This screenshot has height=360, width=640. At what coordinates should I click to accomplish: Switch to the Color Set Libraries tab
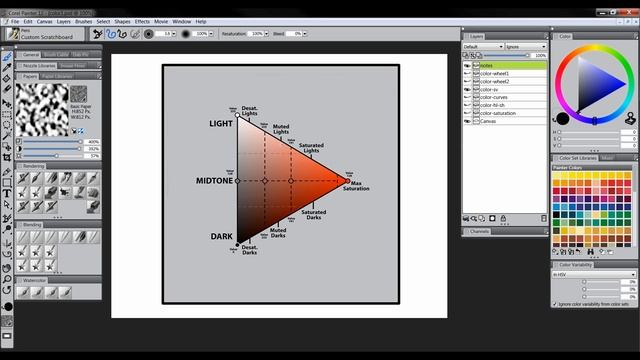coord(577,158)
